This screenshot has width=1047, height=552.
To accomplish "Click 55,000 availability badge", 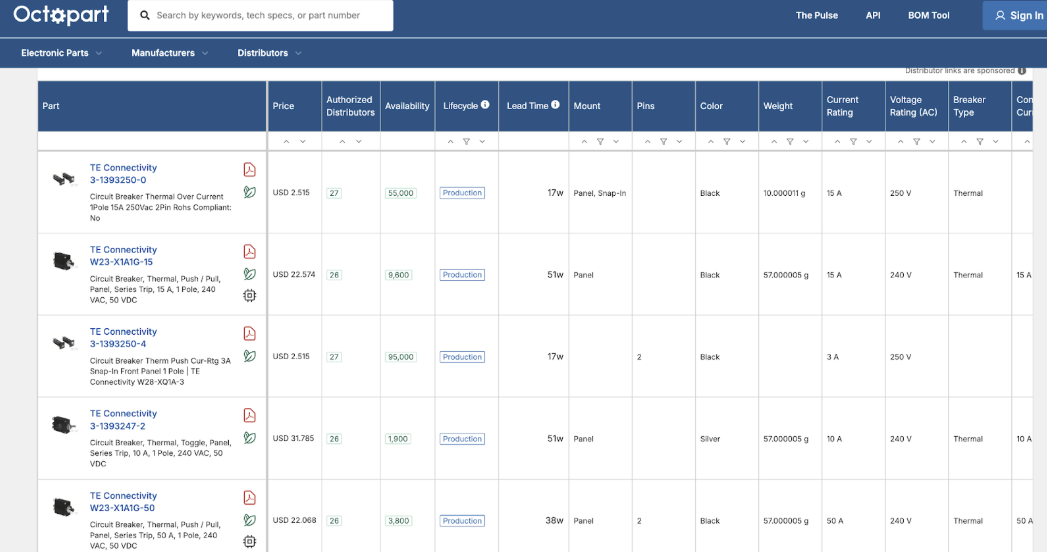I will 401,193.
